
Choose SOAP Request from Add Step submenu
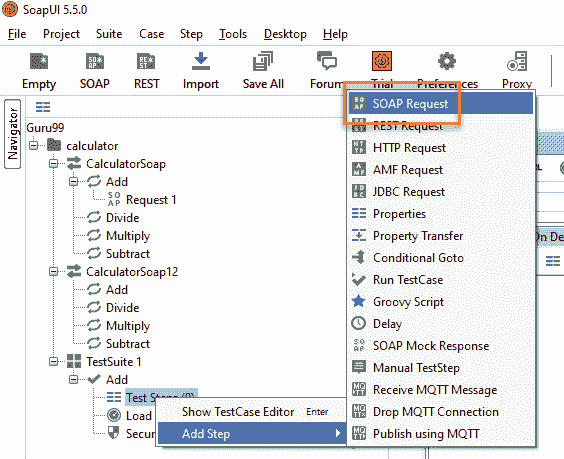[441, 103]
